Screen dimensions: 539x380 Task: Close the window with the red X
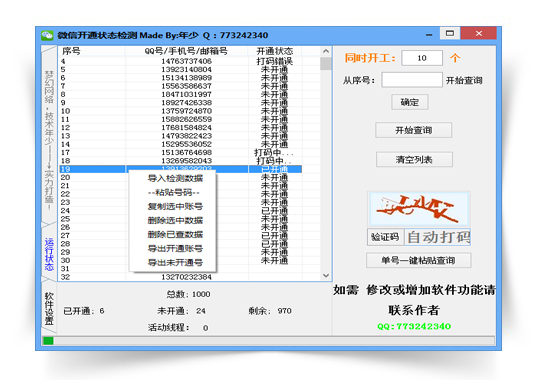tap(479, 33)
